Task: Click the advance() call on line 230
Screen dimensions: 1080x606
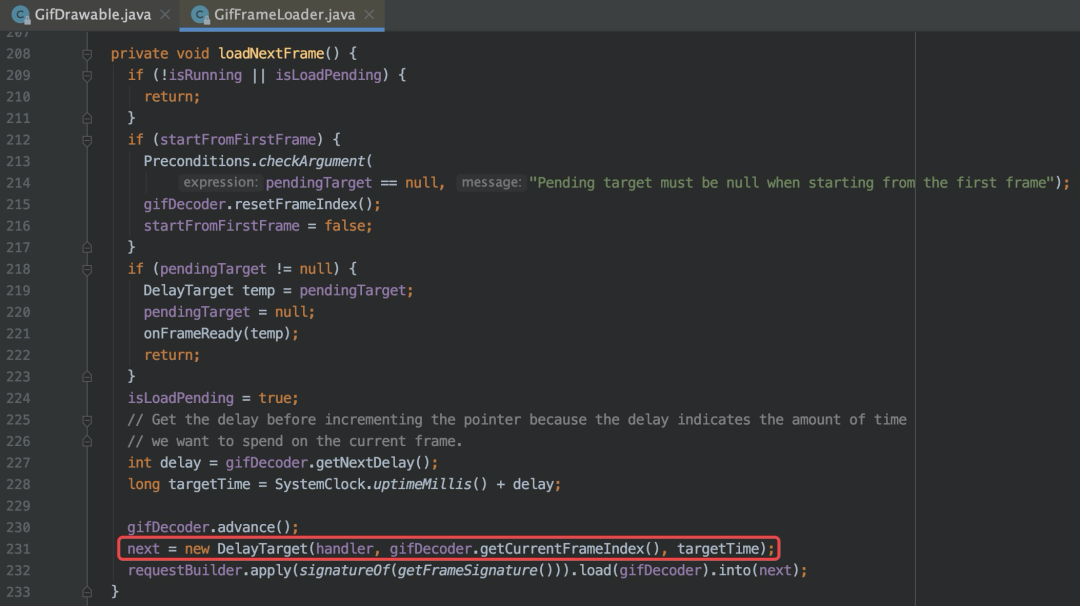Action: (x=253, y=527)
